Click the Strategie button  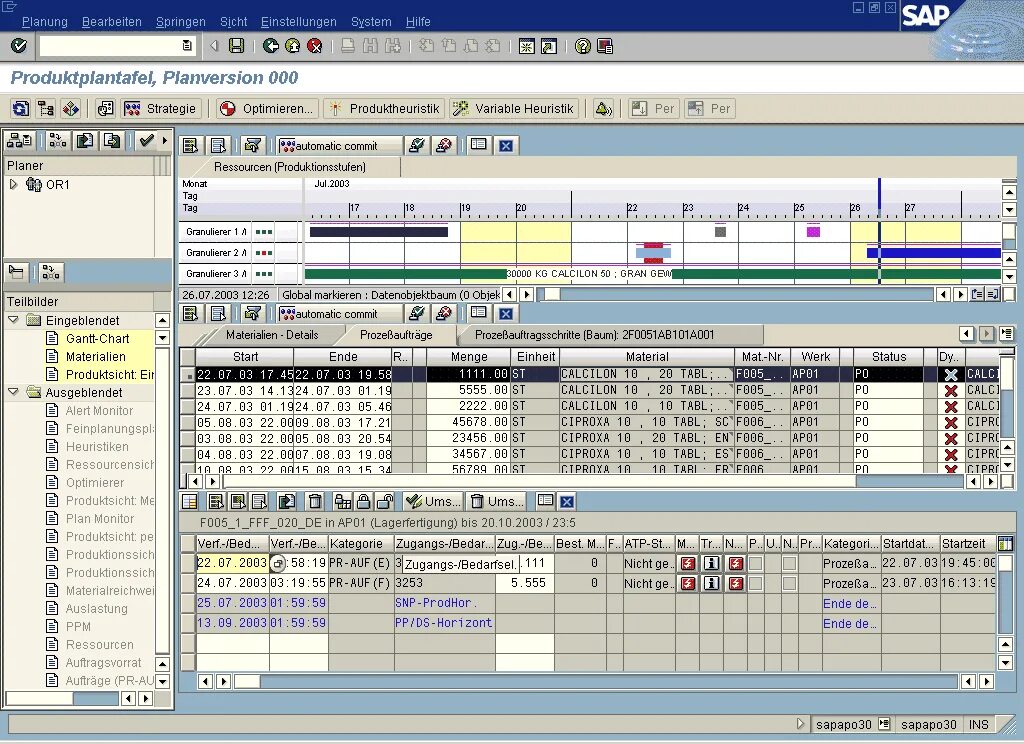(161, 108)
